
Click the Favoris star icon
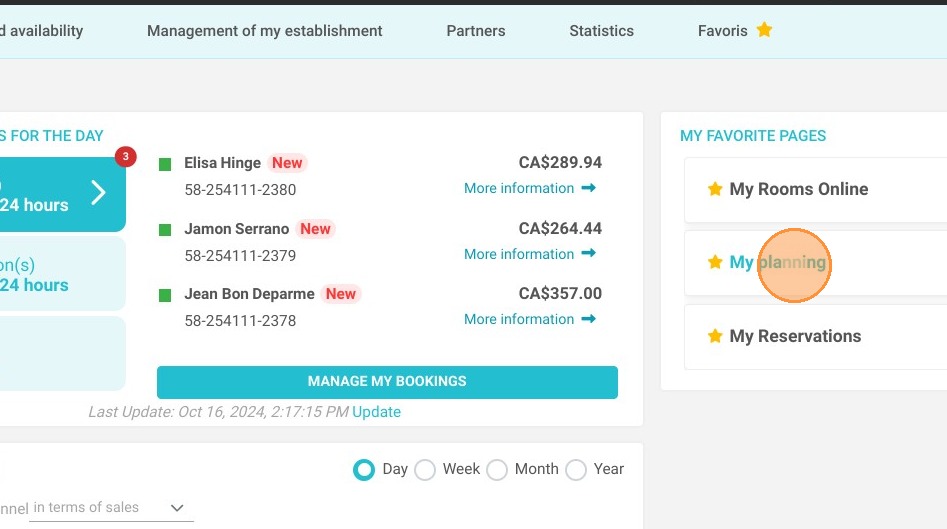coord(764,30)
